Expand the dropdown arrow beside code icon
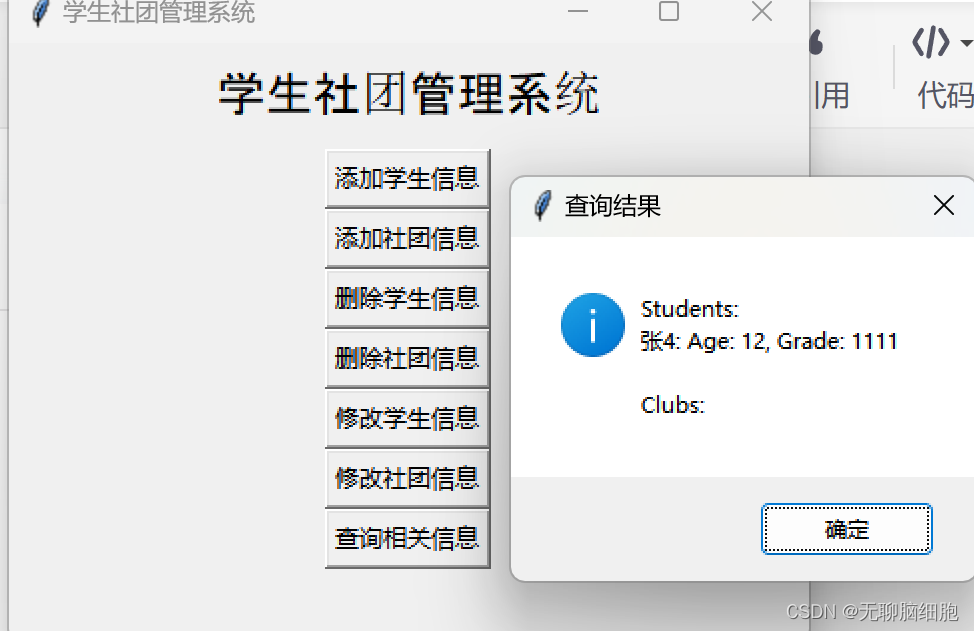974x631 pixels. point(966,43)
